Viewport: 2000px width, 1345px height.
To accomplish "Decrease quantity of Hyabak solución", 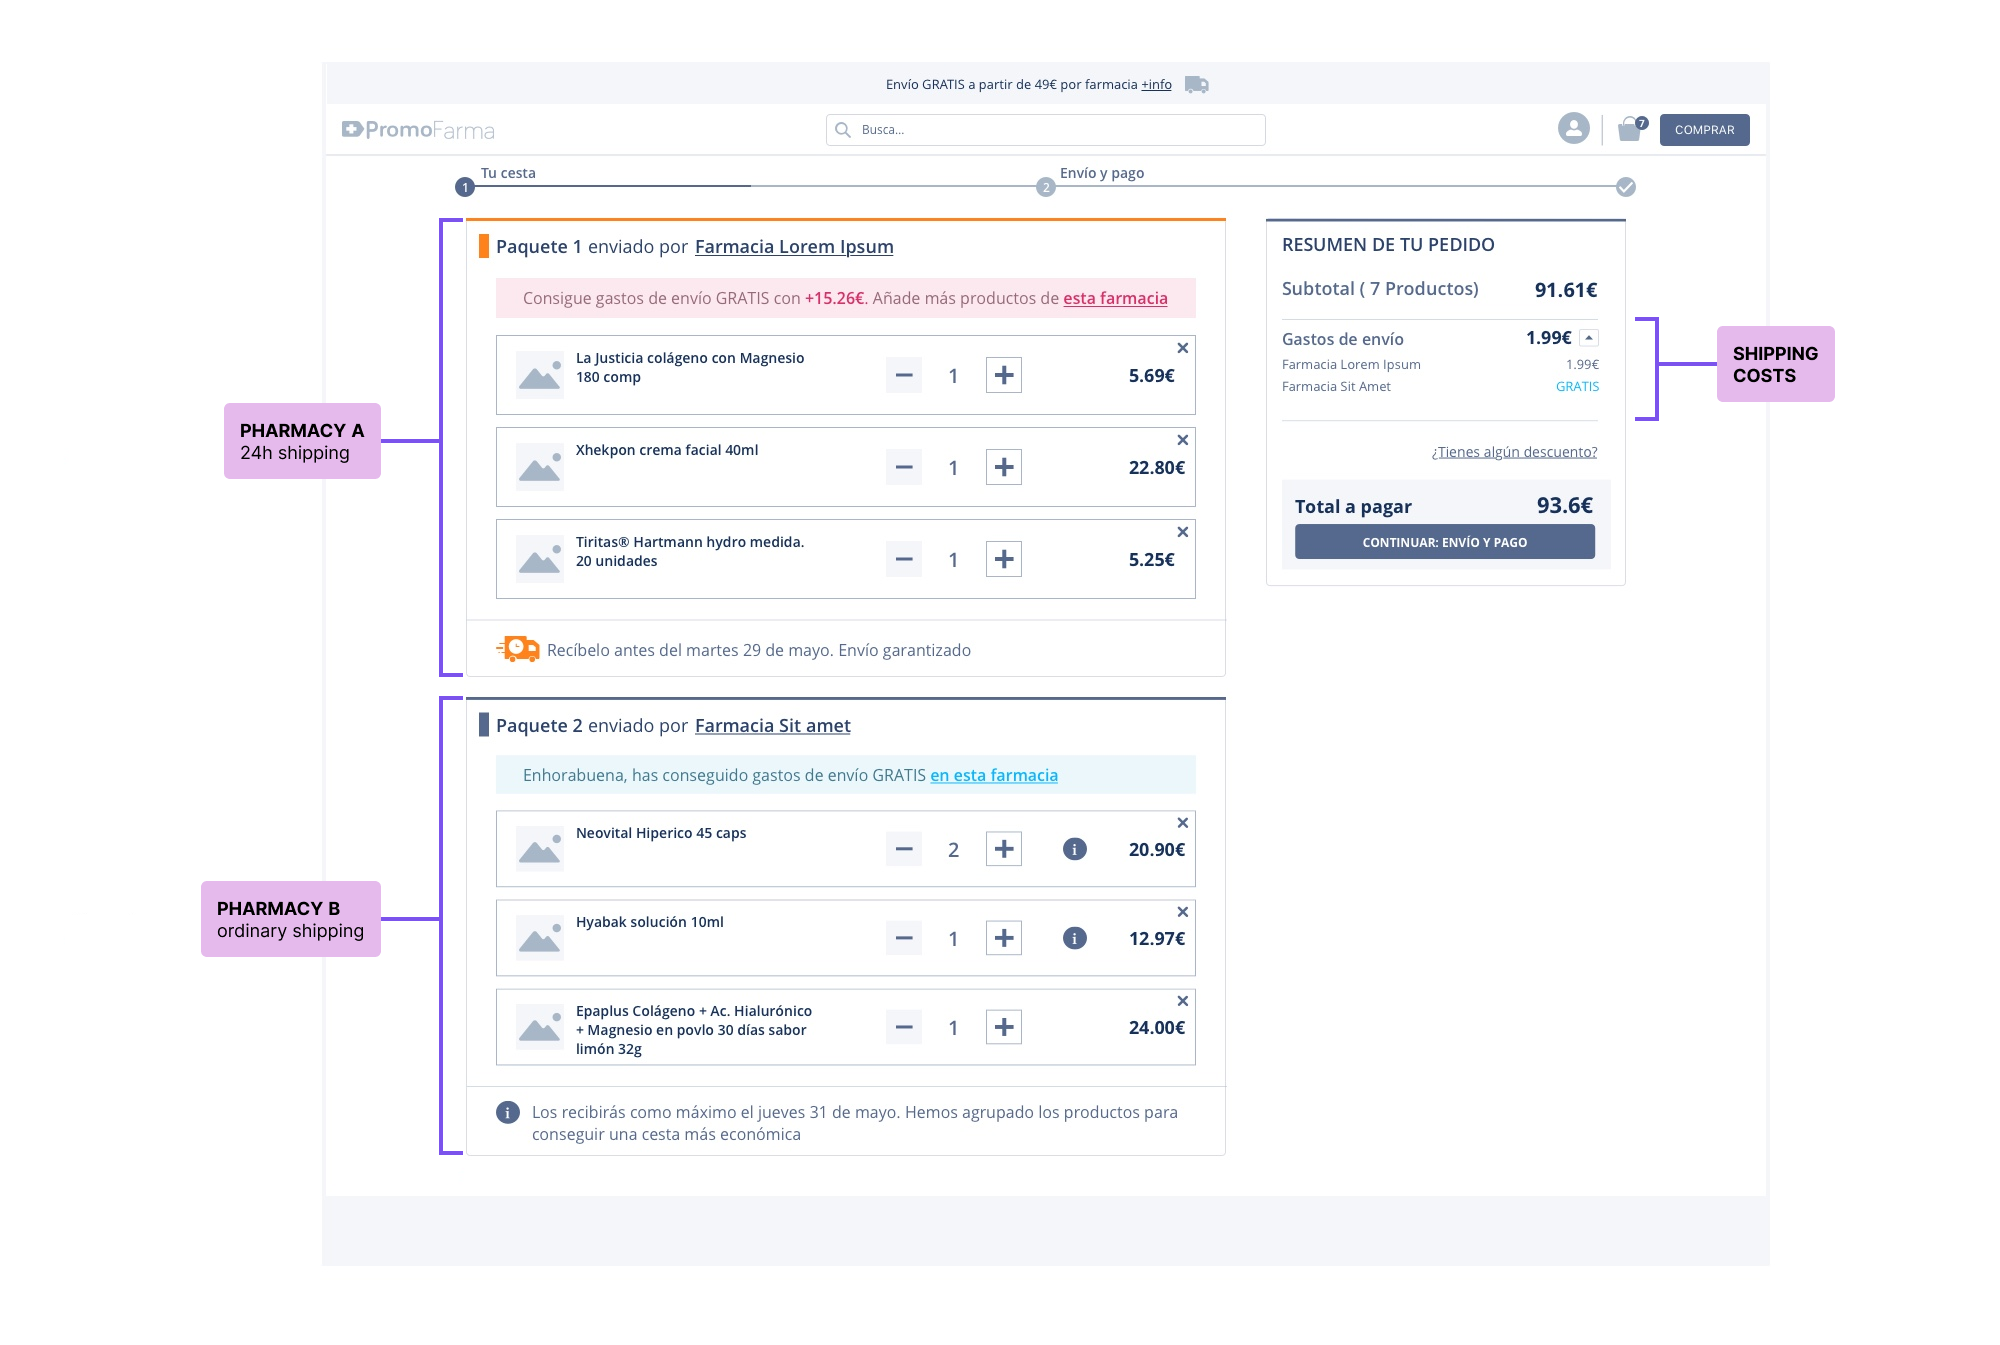I will pyautogui.click(x=904, y=939).
